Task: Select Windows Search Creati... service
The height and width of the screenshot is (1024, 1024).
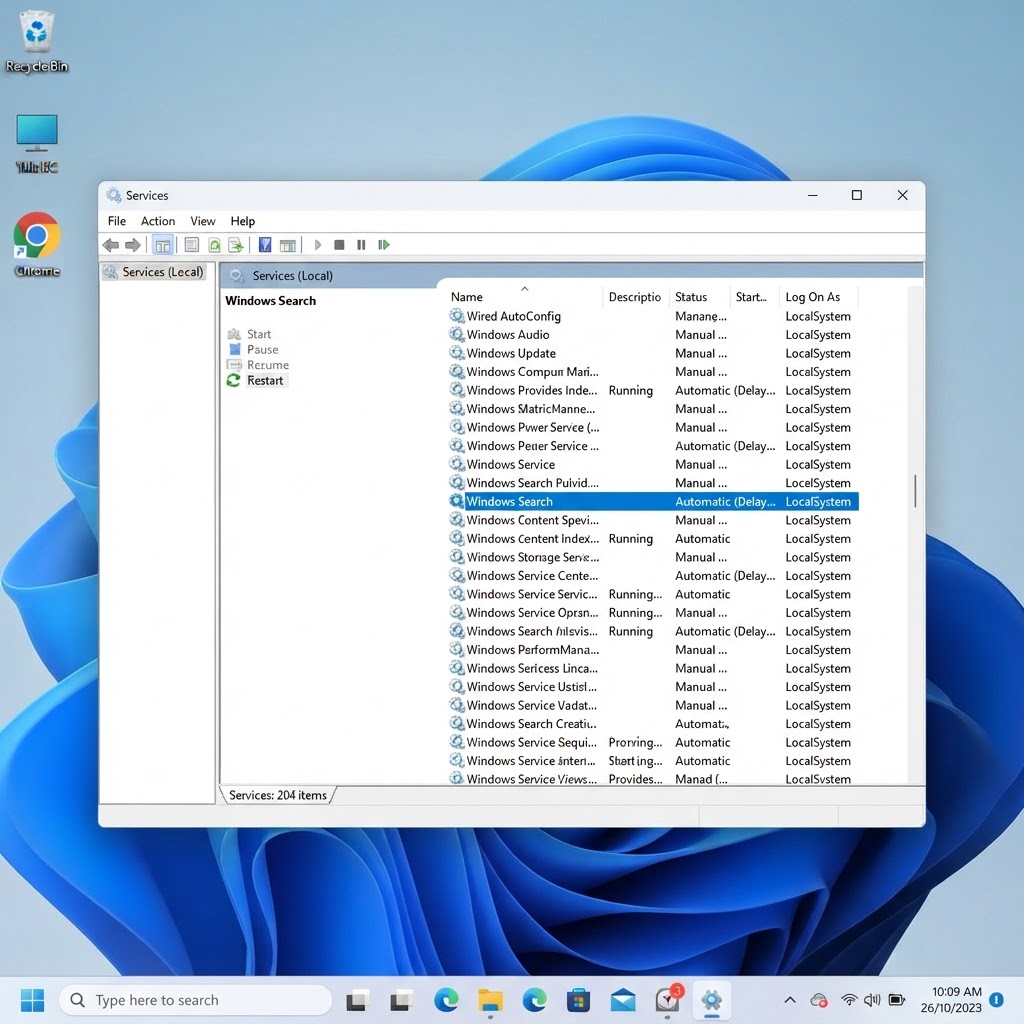Action: [653, 724]
